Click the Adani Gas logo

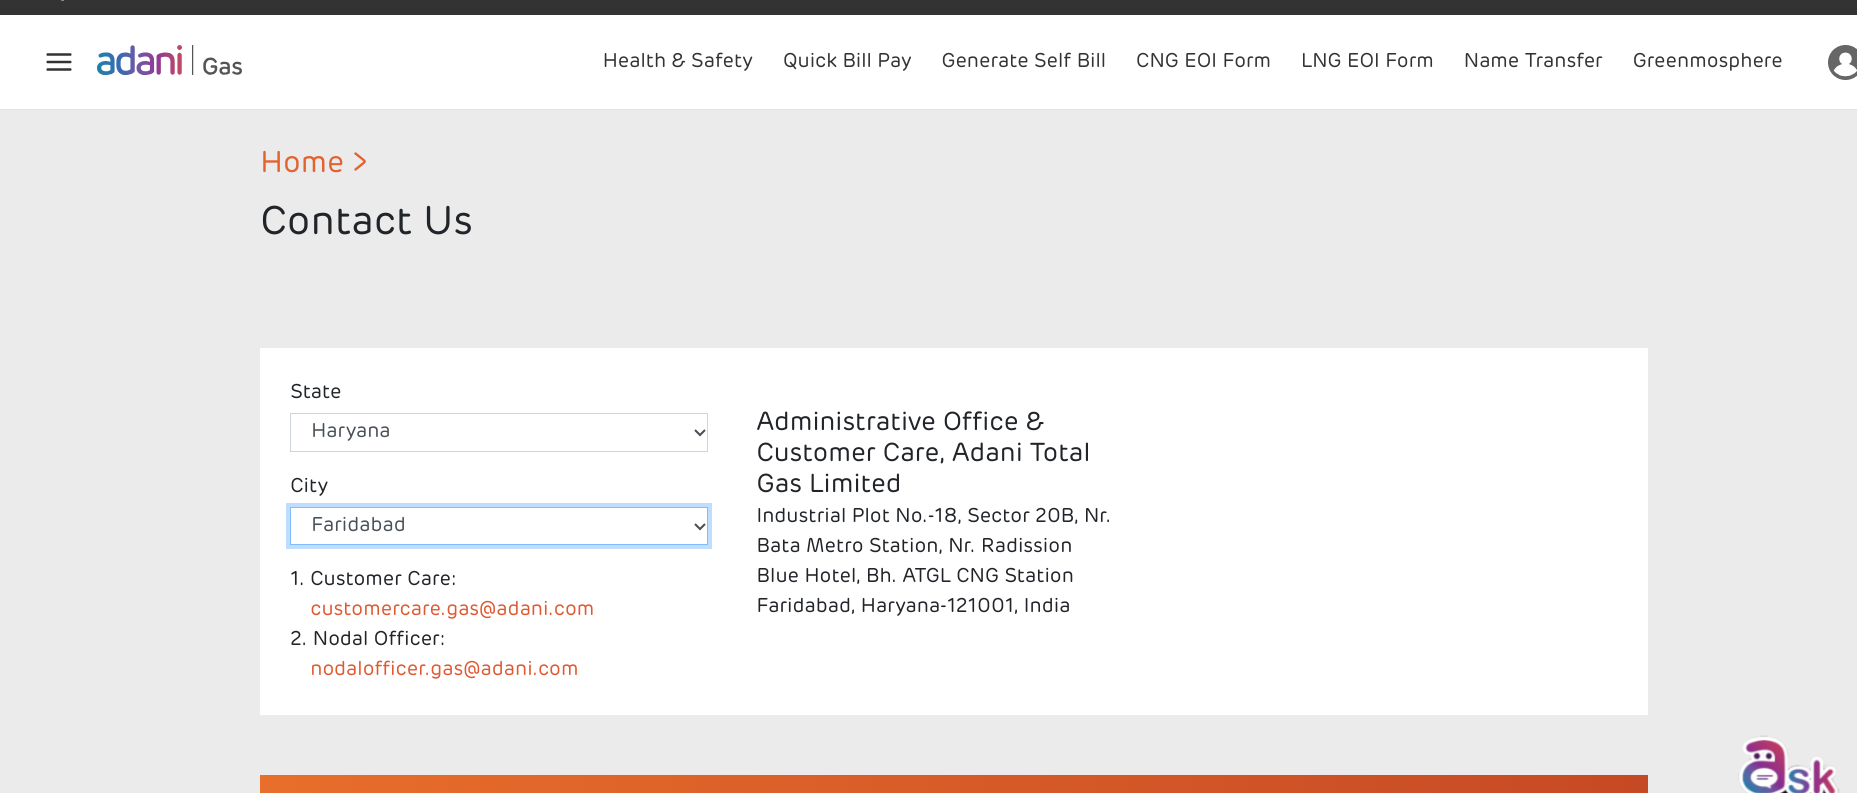coord(169,62)
